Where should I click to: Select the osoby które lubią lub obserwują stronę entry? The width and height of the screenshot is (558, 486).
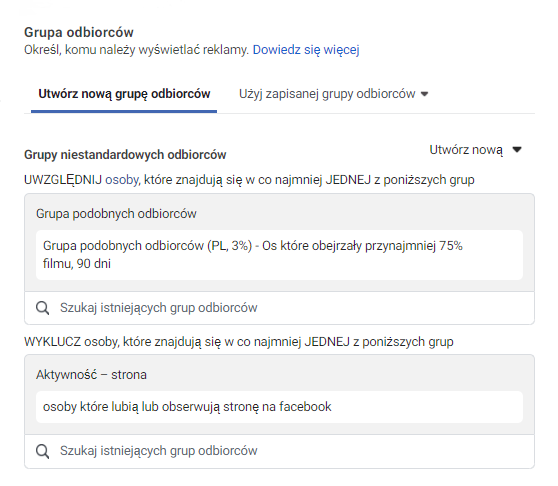click(x=279, y=407)
